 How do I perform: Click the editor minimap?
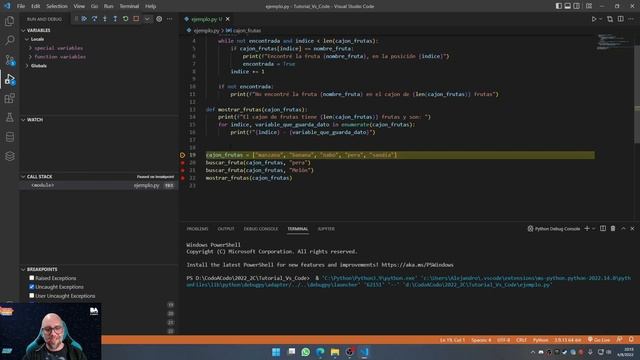point(614,42)
